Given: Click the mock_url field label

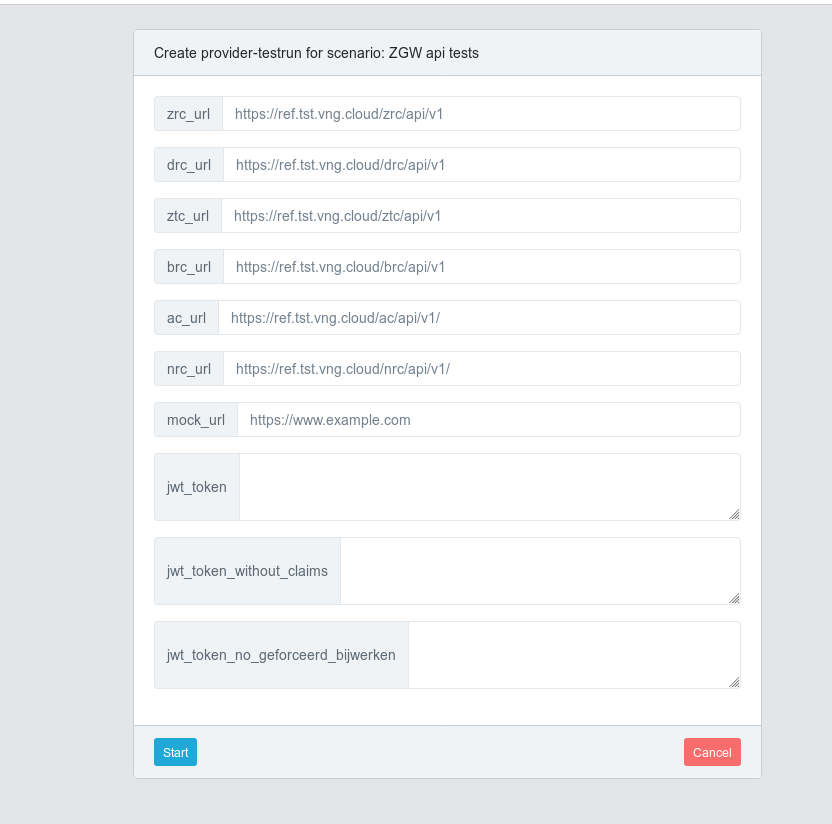Looking at the screenshot, I should [195, 419].
